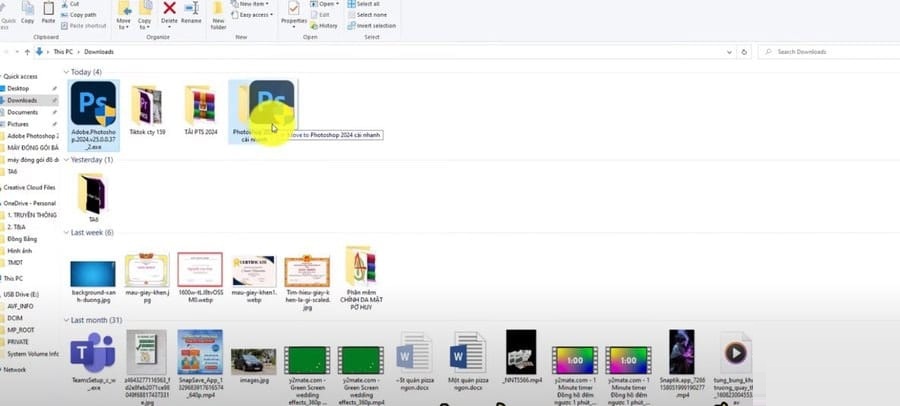Click Select all in the ribbon
900x406 pixels.
[364, 4]
